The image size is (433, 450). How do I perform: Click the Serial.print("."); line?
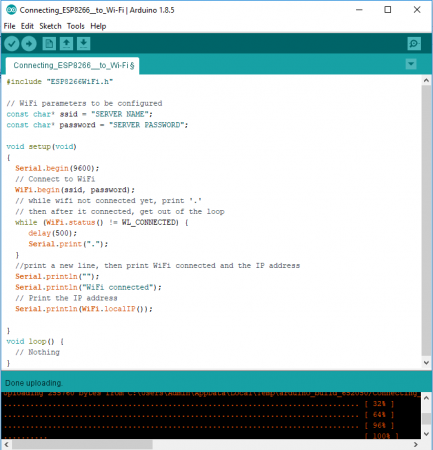tap(68, 244)
